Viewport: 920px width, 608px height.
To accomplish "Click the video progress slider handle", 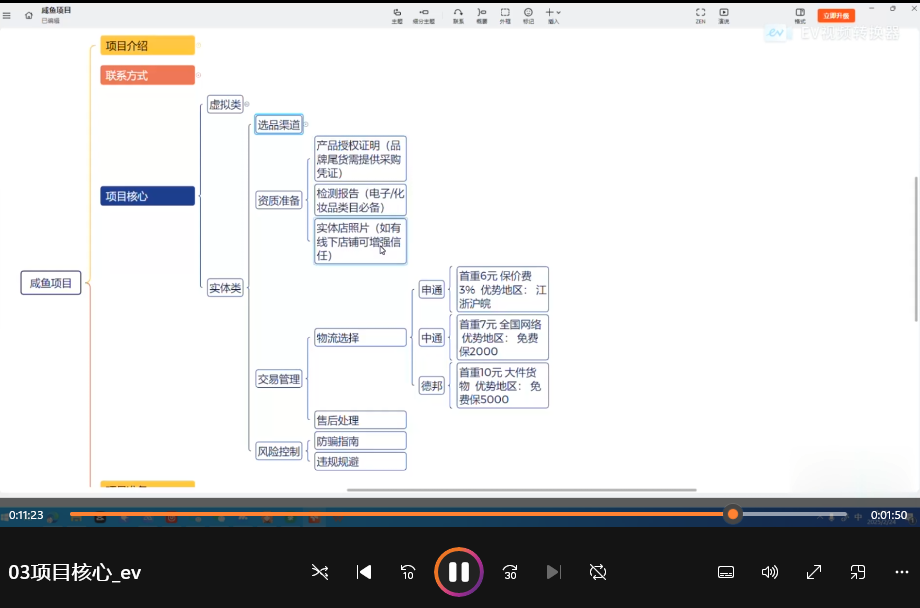I will tap(733, 514).
